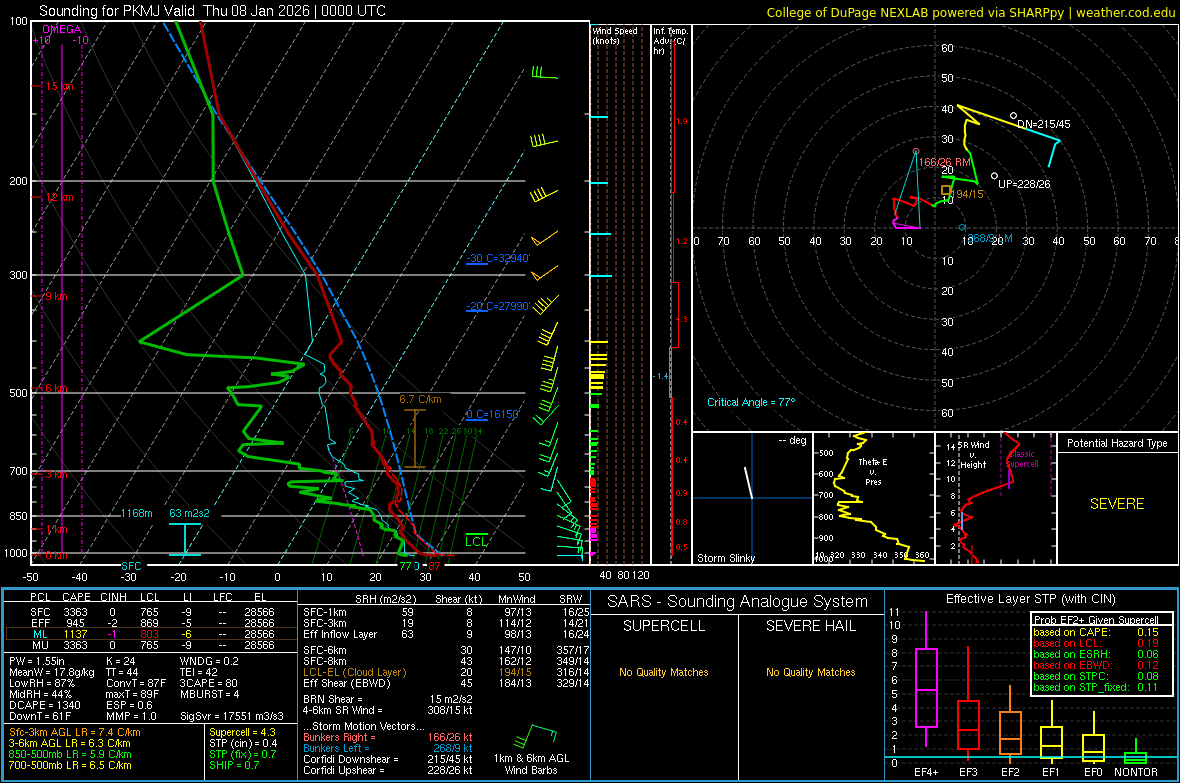Click the PW = 1.55in value

(37, 661)
